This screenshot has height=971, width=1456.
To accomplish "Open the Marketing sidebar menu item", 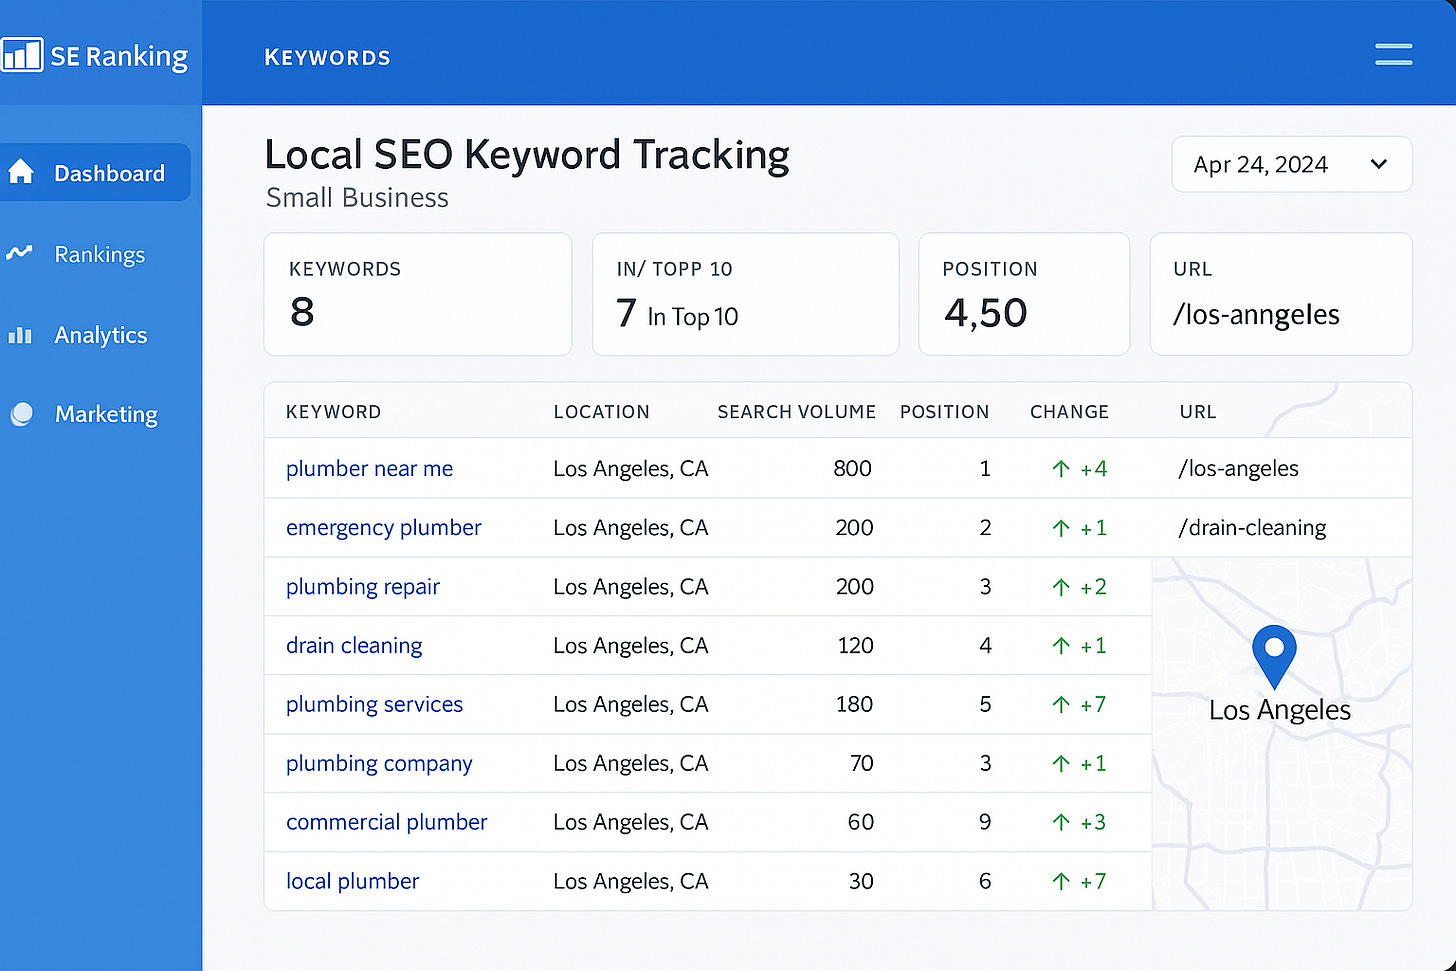I will tap(106, 414).
